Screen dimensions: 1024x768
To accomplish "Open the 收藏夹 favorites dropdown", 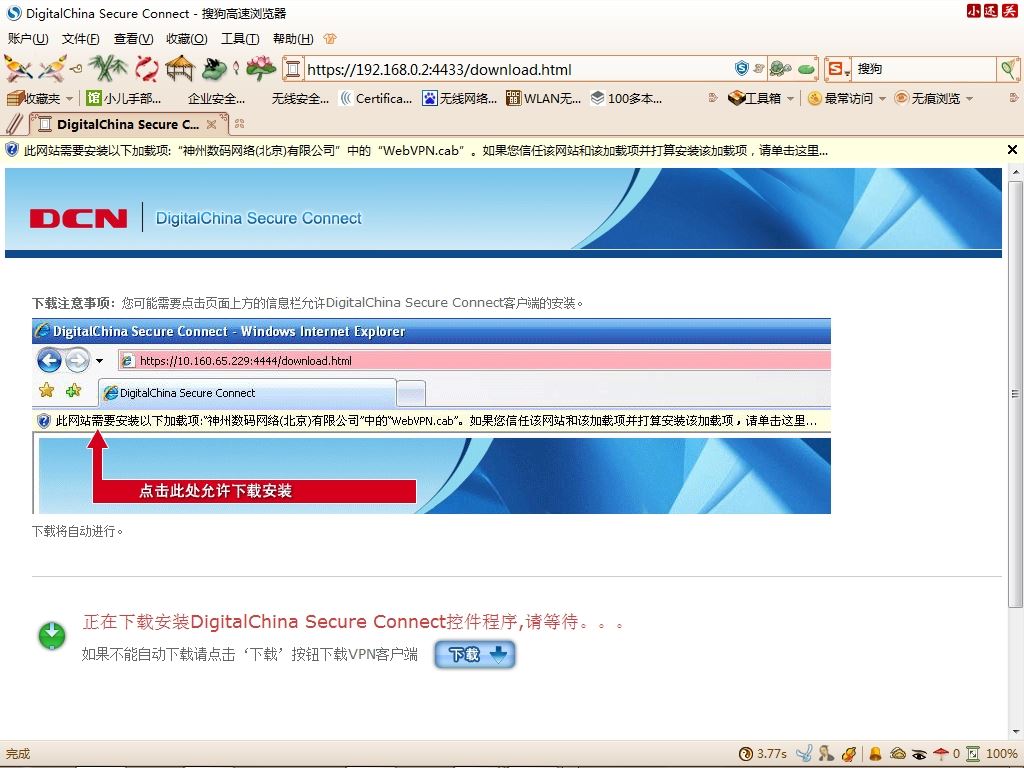I will click(x=39, y=98).
